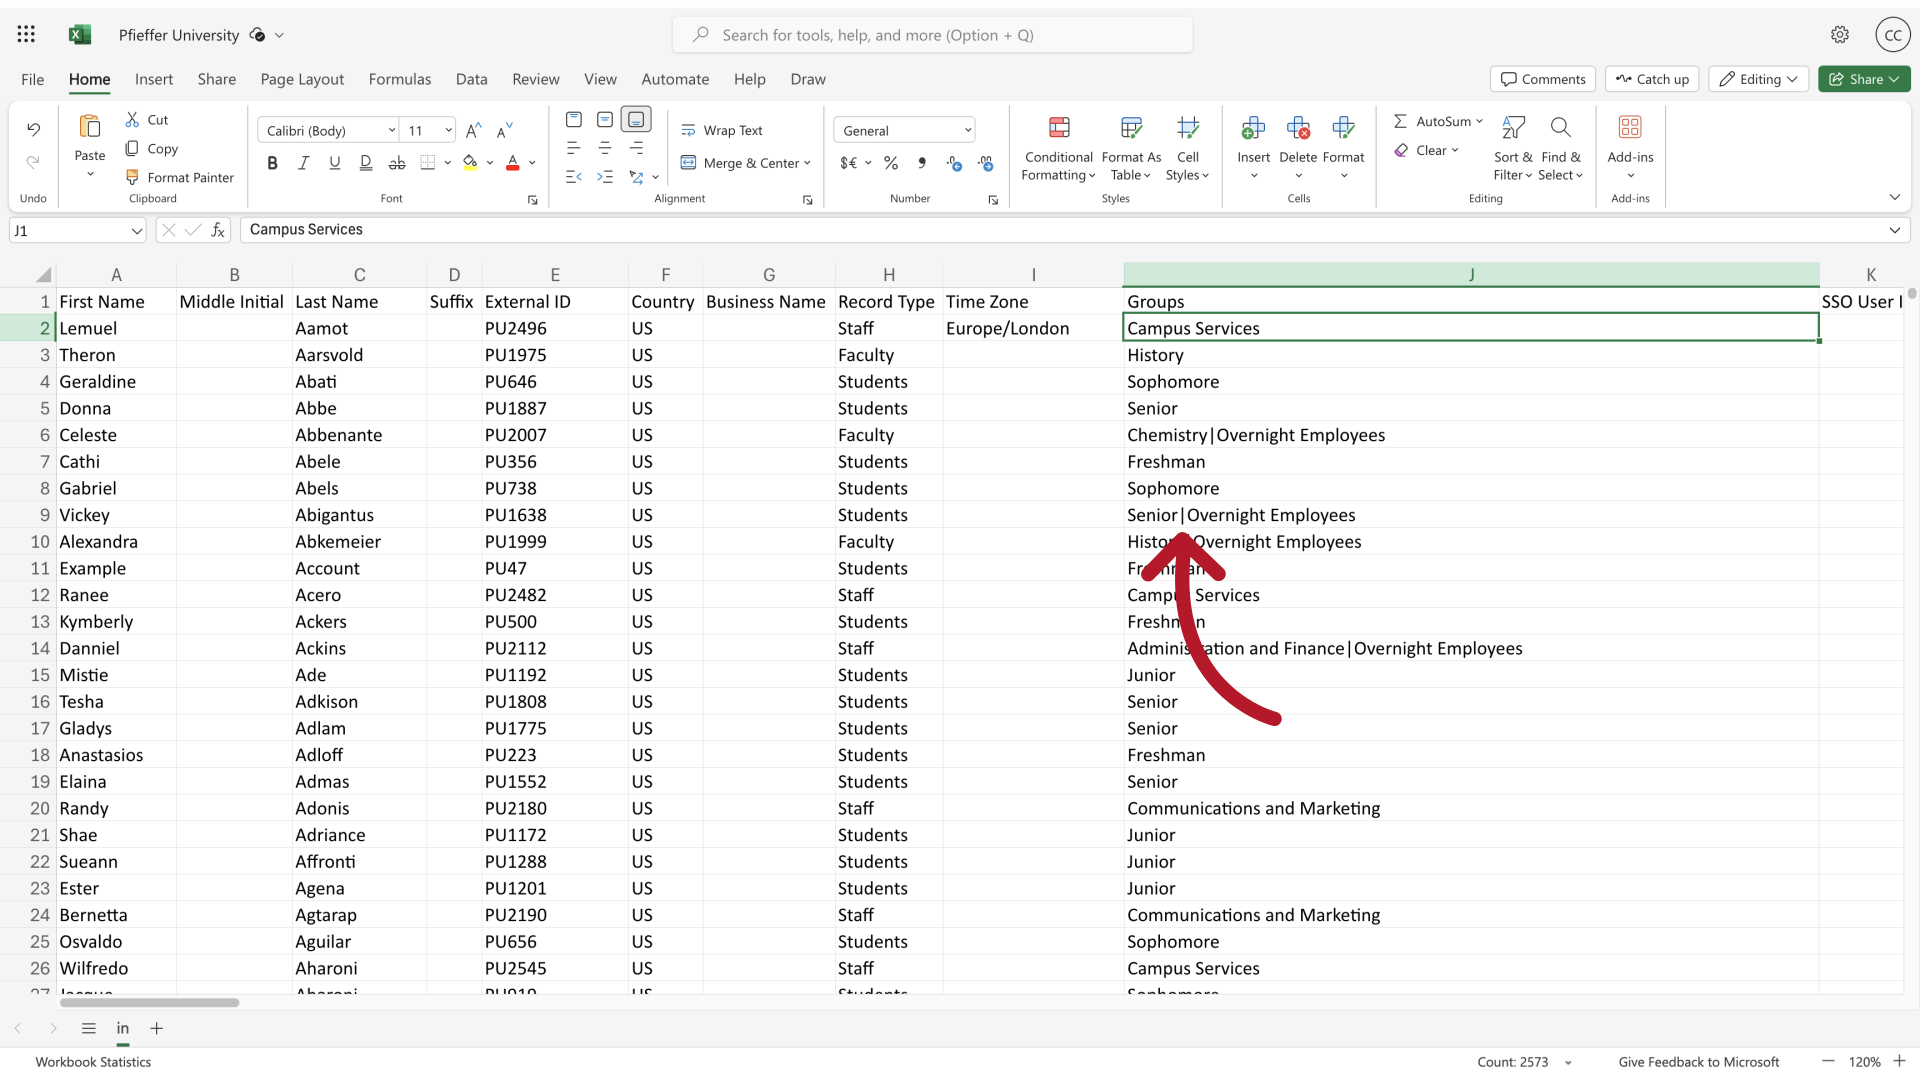
Task: Click the Data ribbon tab
Action: [471, 79]
